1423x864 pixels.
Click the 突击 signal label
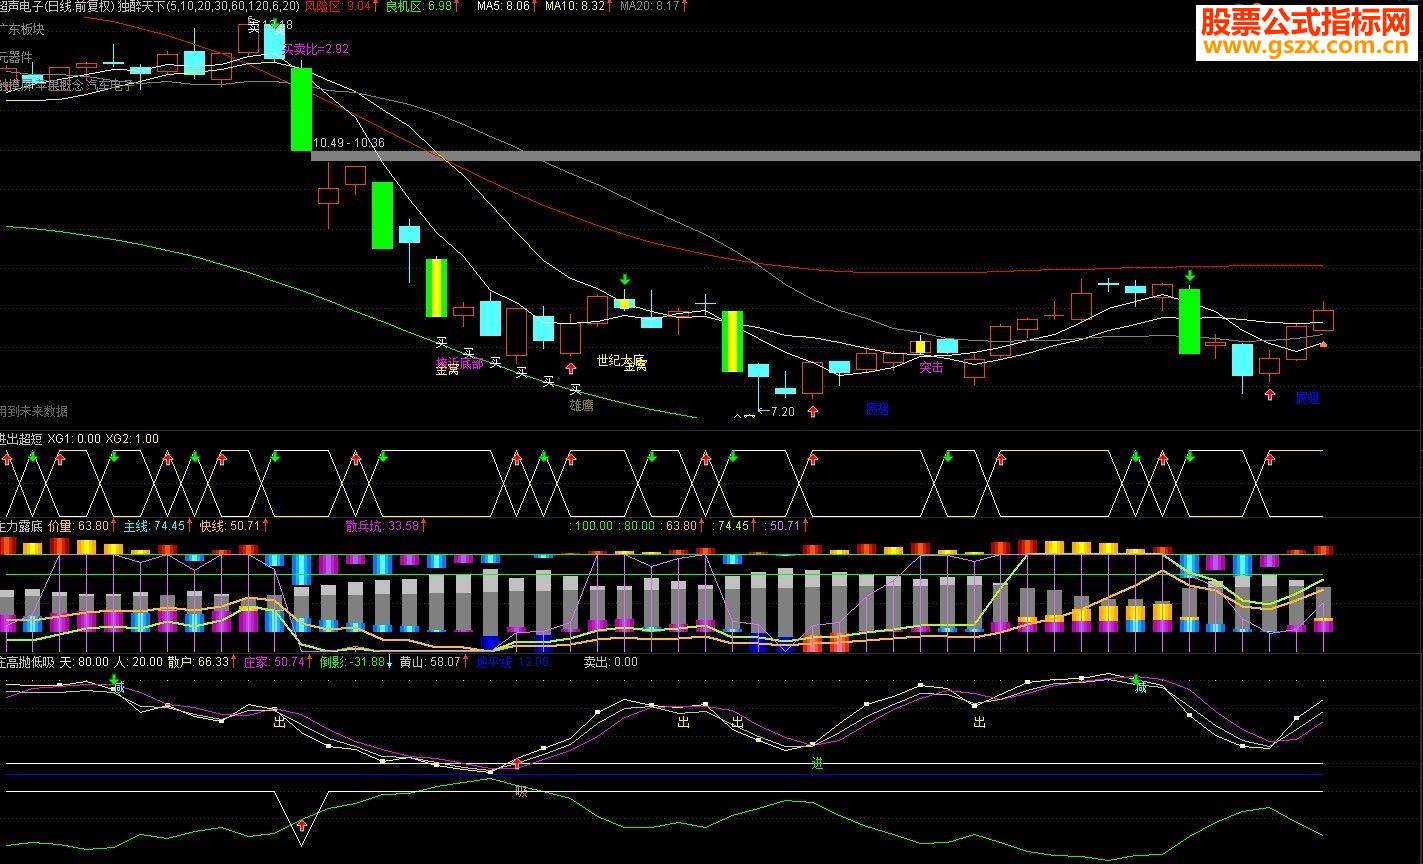[x=931, y=367]
